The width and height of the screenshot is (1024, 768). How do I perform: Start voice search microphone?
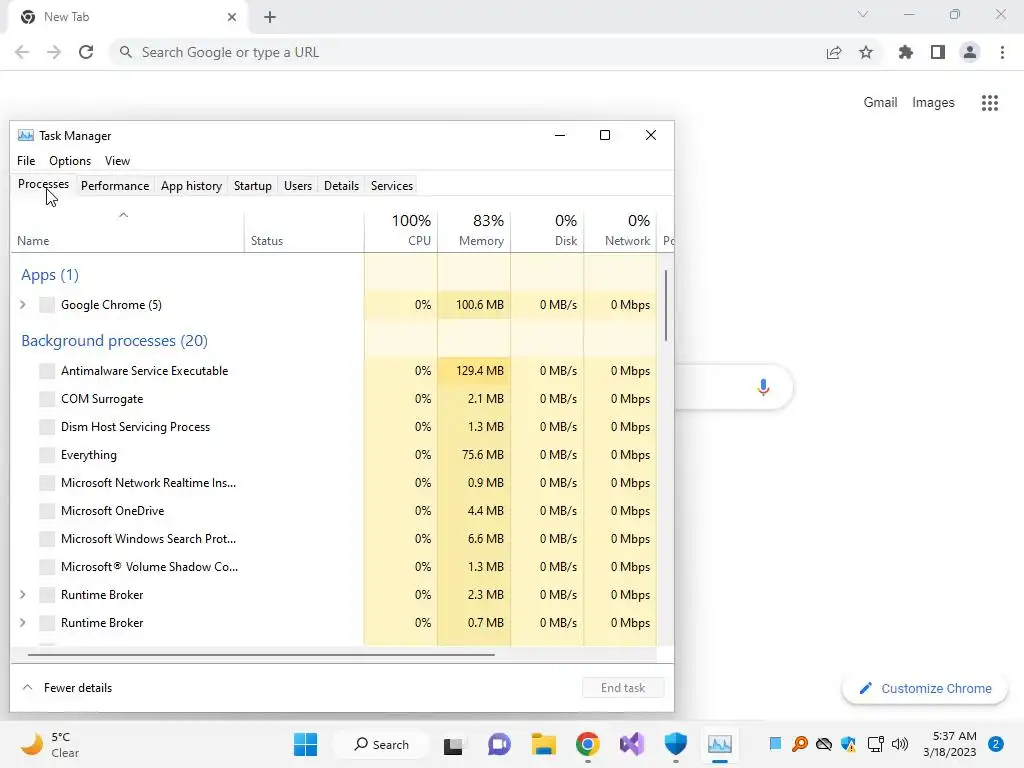[x=763, y=387]
